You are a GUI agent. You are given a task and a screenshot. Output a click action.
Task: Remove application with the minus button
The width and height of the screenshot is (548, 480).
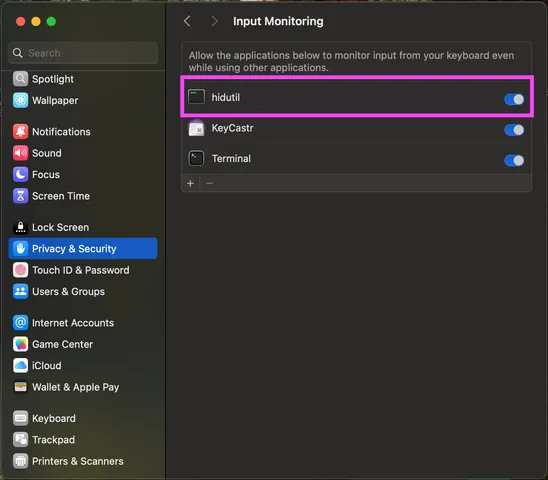(x=209, y=184)
